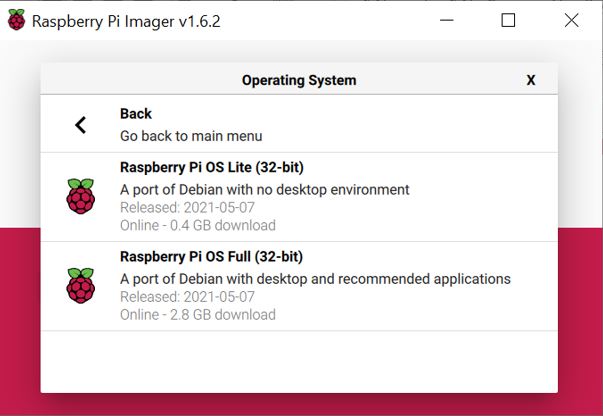This screenshot has height=416, width=603.
Task: Click the raspberry icon beside OS Lite
Action: [81, 197]
